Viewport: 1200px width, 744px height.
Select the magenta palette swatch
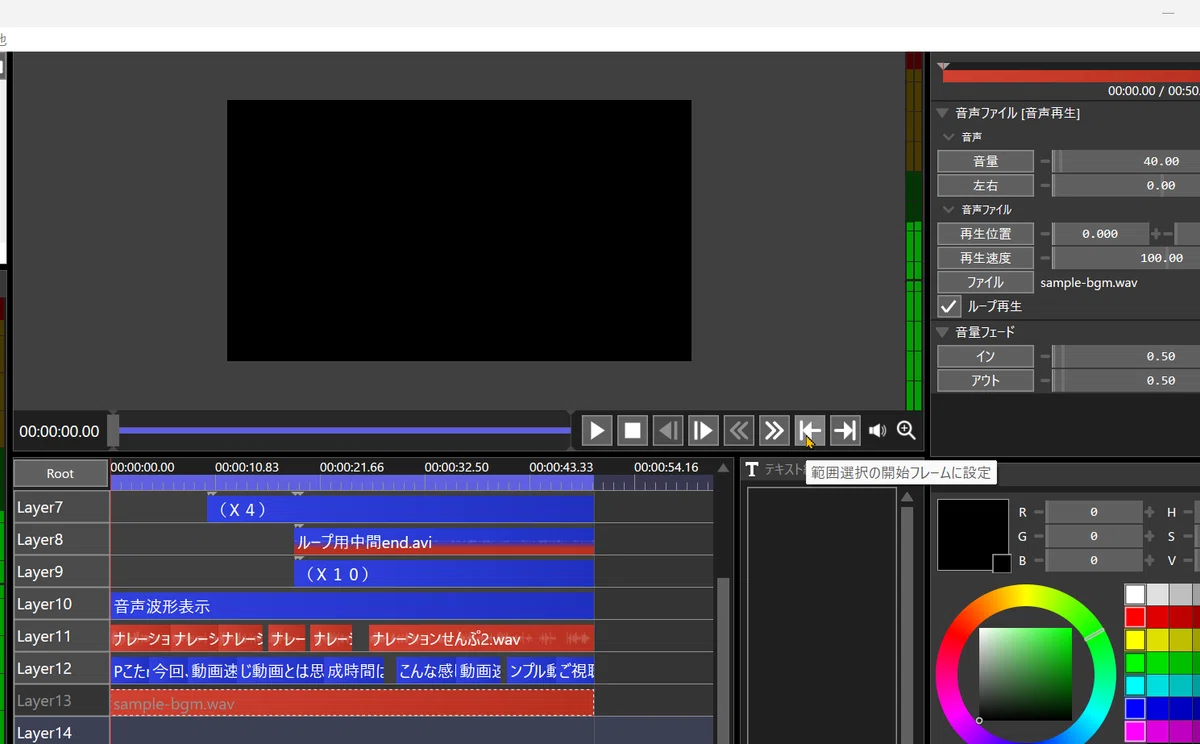tap(1135, 731)
